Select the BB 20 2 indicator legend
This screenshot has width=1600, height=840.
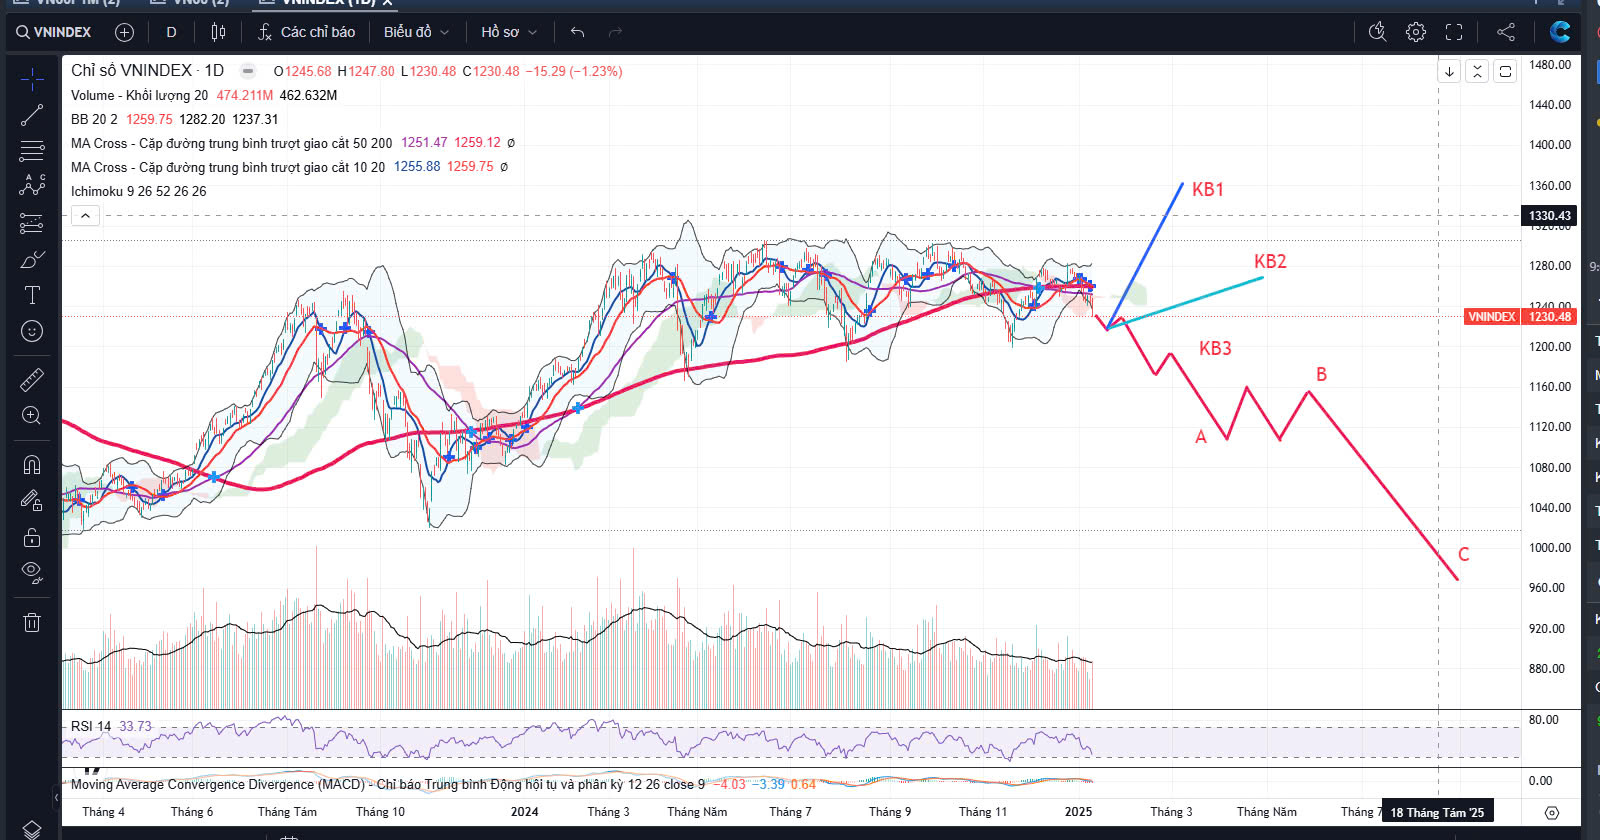coord(94,119)
